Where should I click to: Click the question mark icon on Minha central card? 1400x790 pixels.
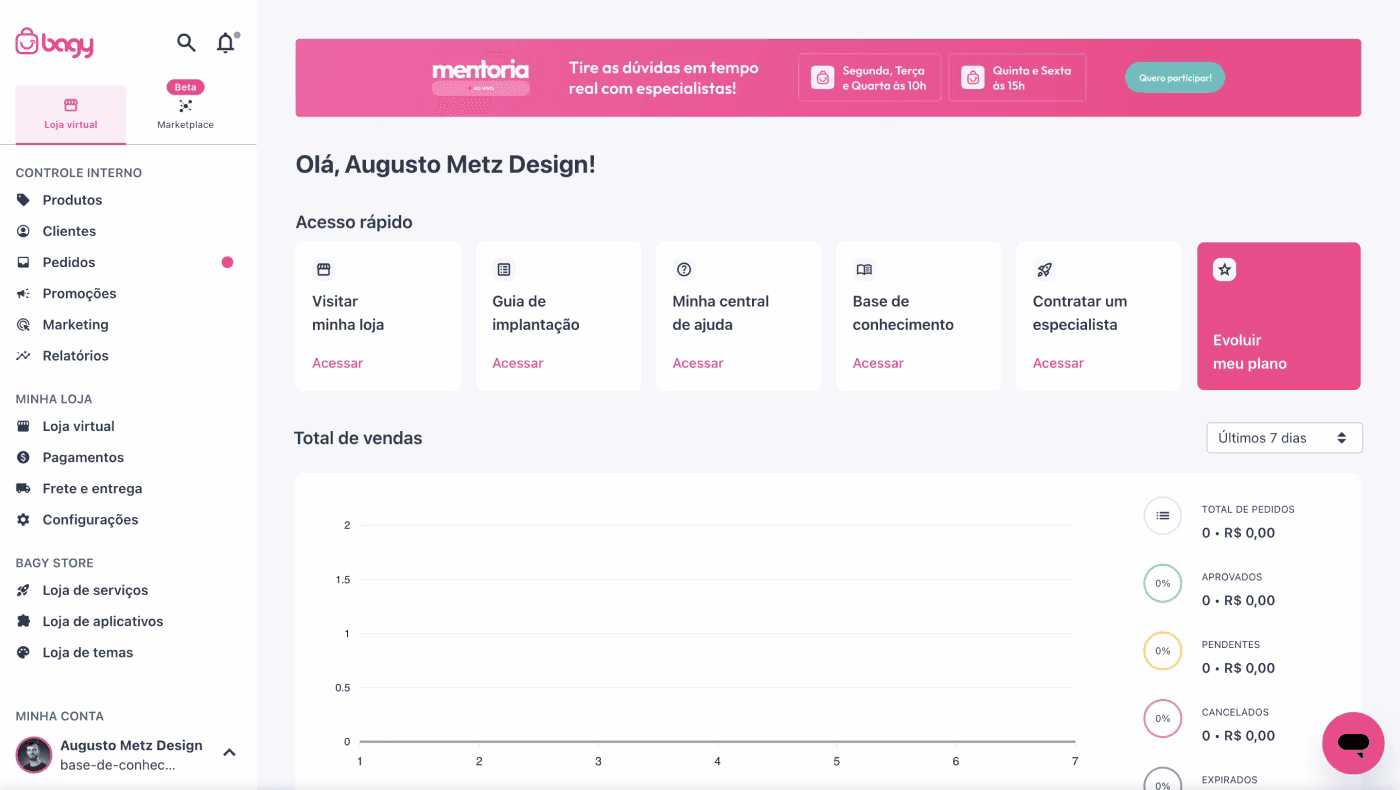tap(684, 269)
